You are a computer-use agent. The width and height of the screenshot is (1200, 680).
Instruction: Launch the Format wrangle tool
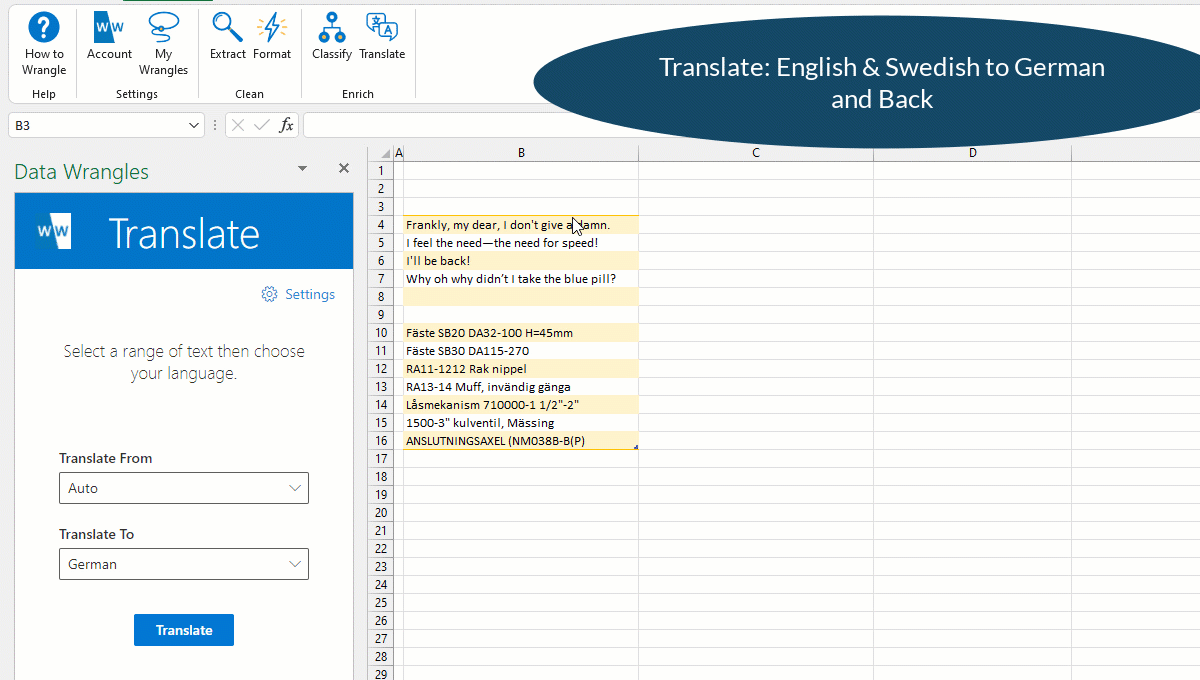(272, 37)
